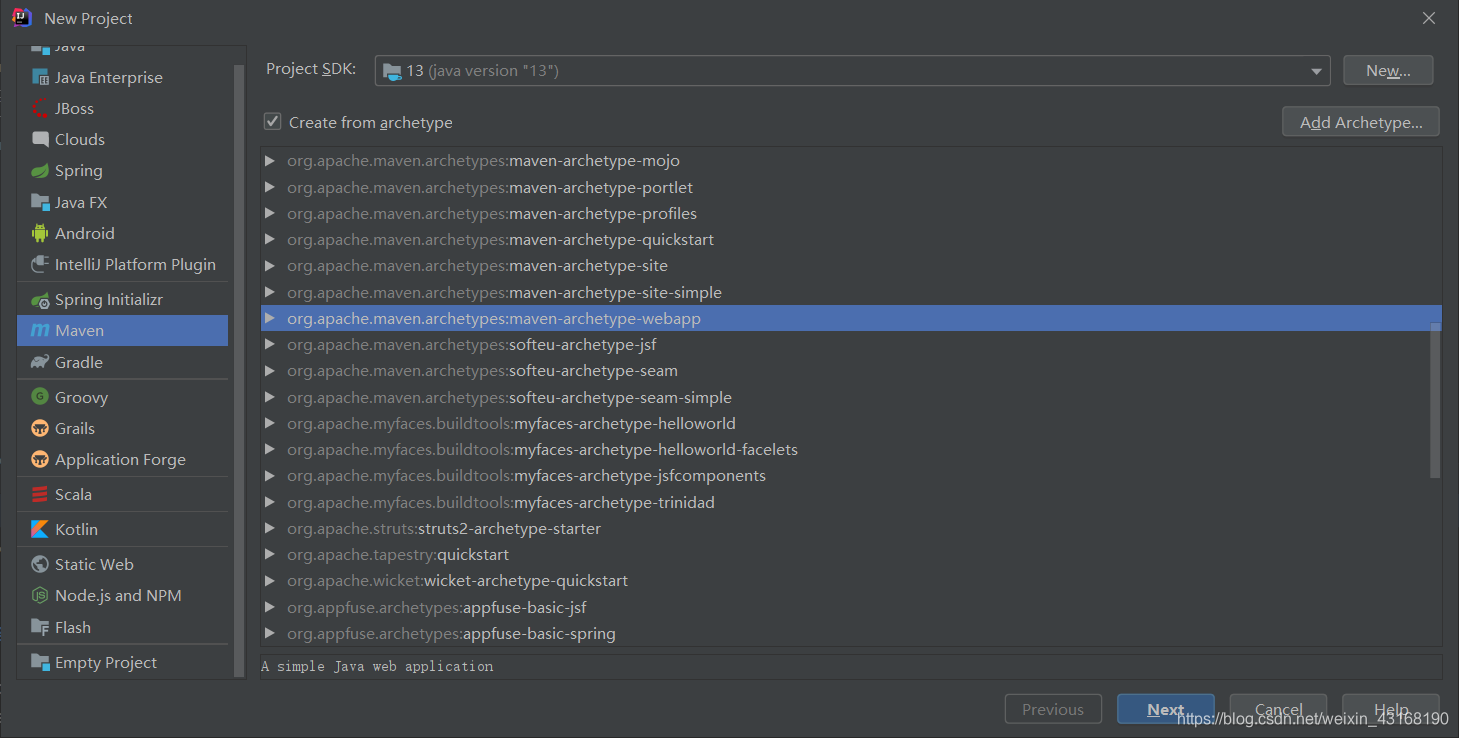
Task: Click the Cancel button
Action: coord(1278,709)
